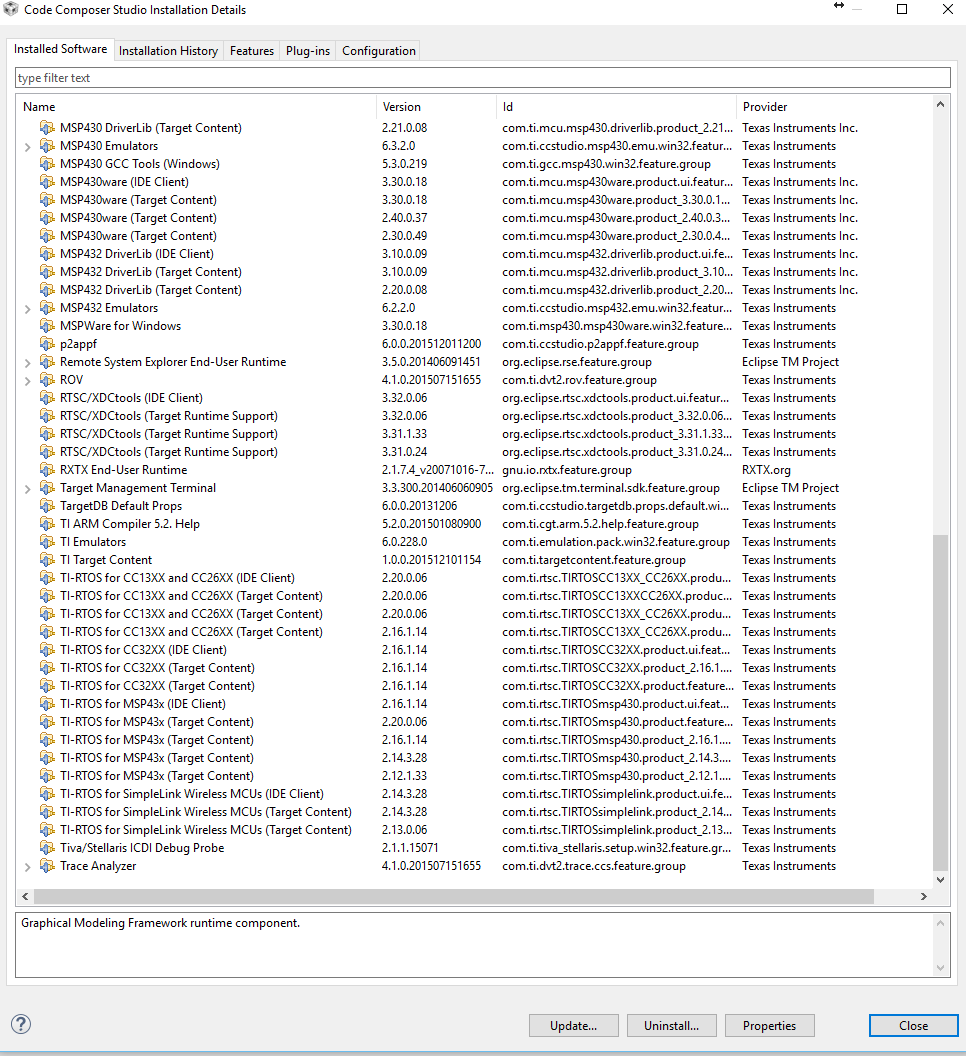Click the TI-RTOS for CC13XX and CC26XX (IDE Client) icon

[47, 578]
